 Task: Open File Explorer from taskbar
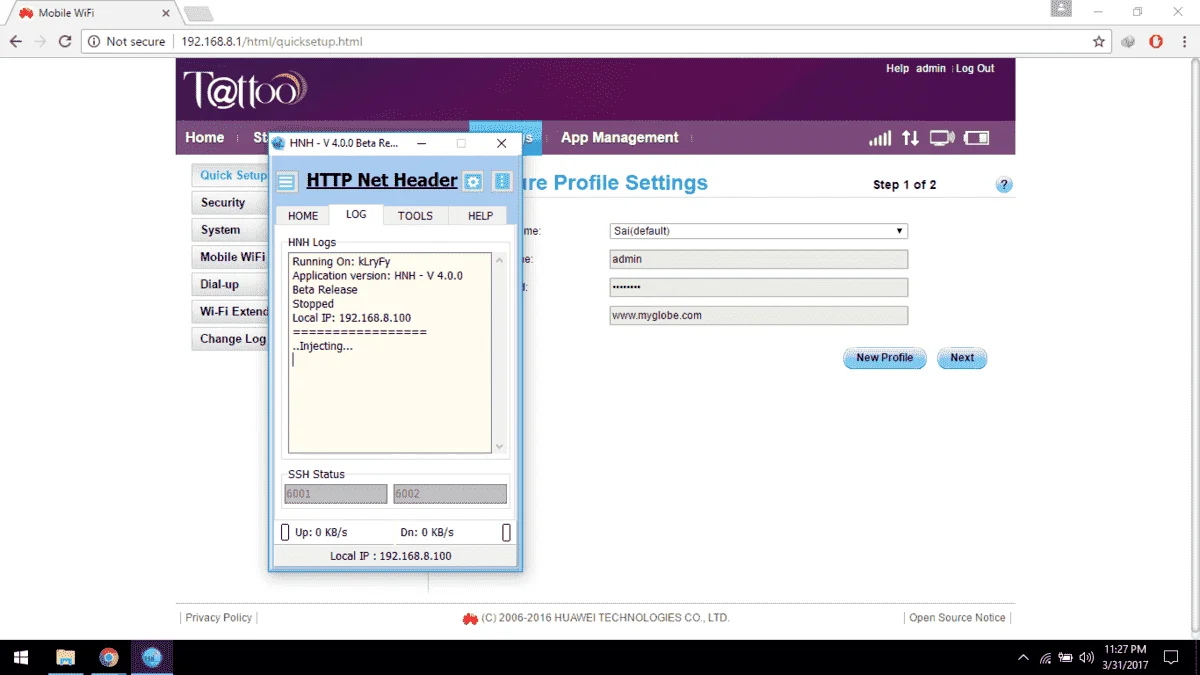(x=65, y=658)
